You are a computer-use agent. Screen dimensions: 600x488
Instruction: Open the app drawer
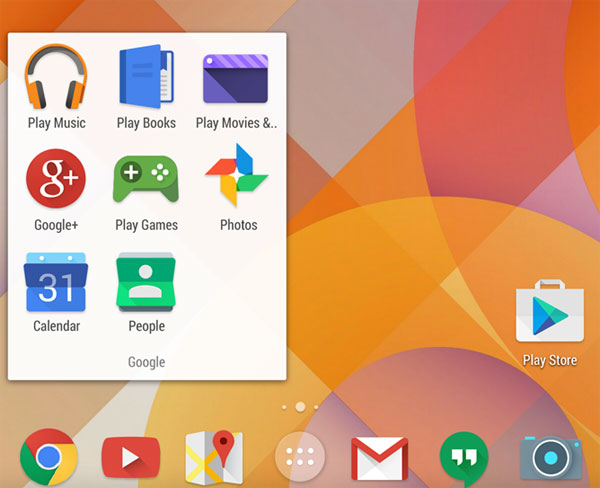(x=300, y=457)
